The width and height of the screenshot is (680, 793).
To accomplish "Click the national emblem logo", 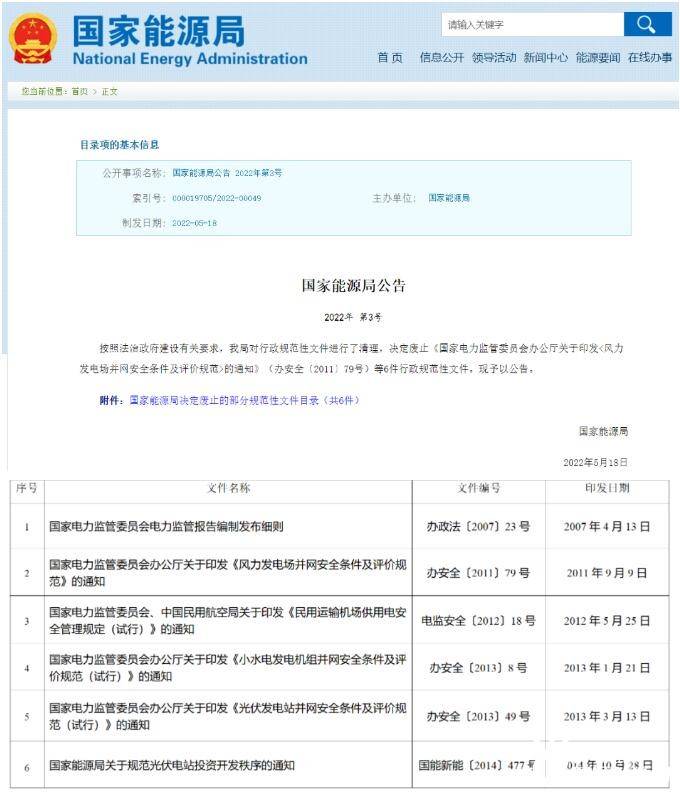I will pos(33,39).
